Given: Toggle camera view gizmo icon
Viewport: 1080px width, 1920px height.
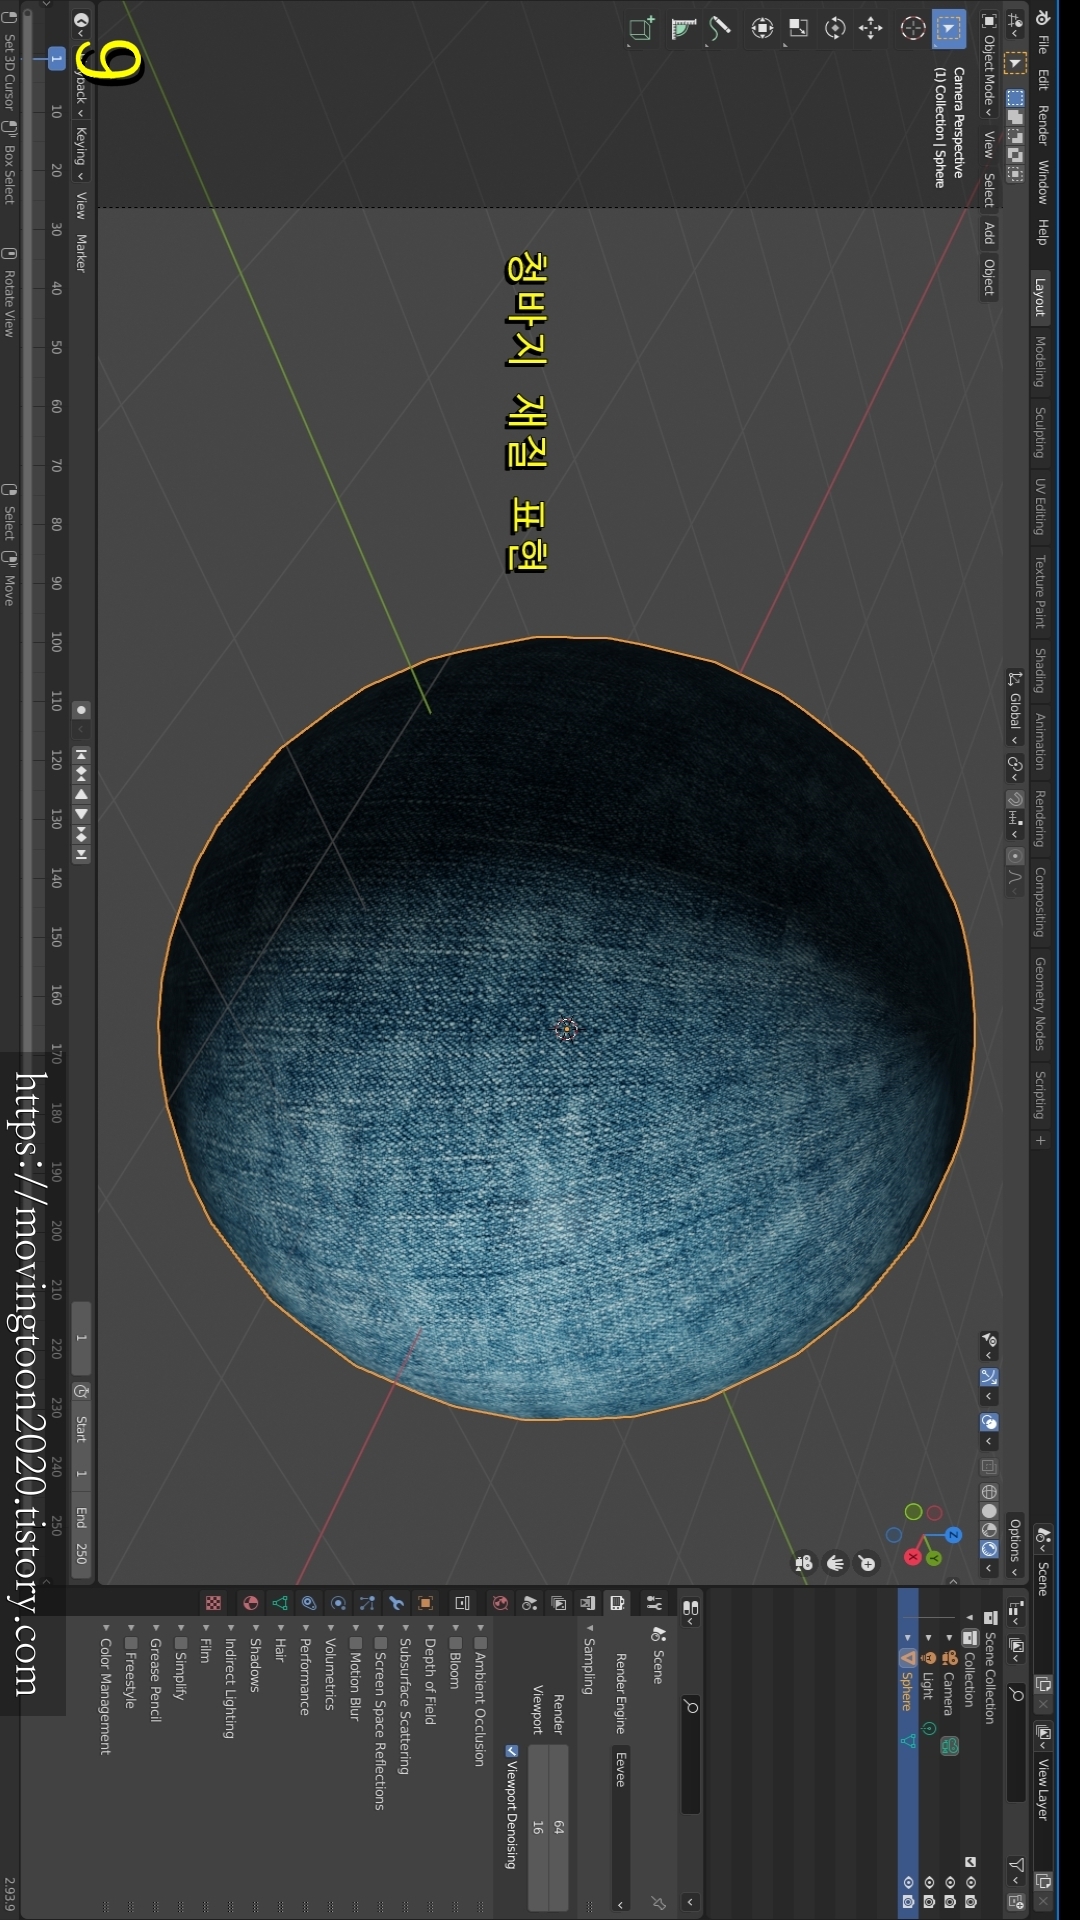Looking at the screenshot, I should (x=803, y=1563).
